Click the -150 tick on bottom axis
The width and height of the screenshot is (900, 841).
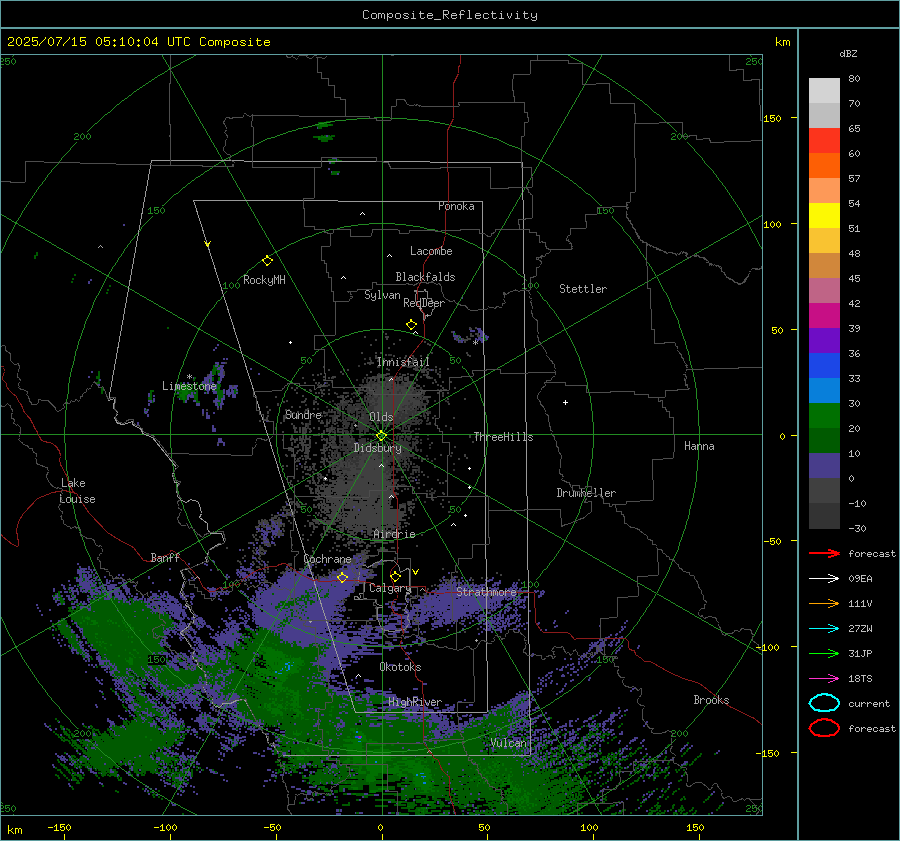59,827
